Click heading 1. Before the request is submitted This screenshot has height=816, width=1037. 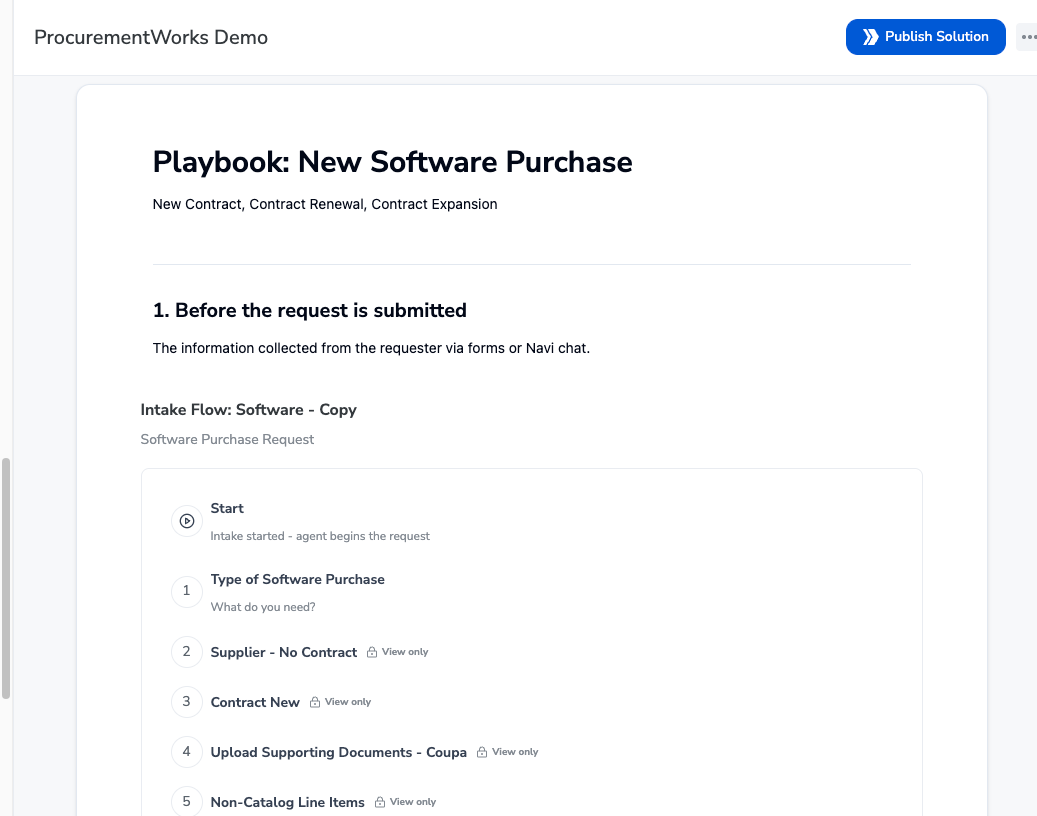(310, 310)
